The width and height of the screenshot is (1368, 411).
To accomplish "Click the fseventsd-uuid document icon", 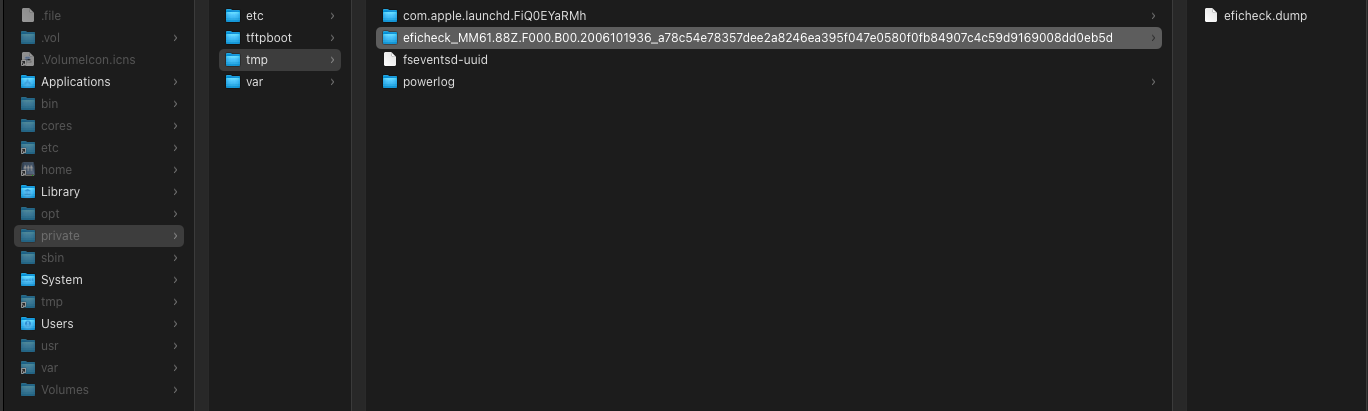I will tap(390, 60).
